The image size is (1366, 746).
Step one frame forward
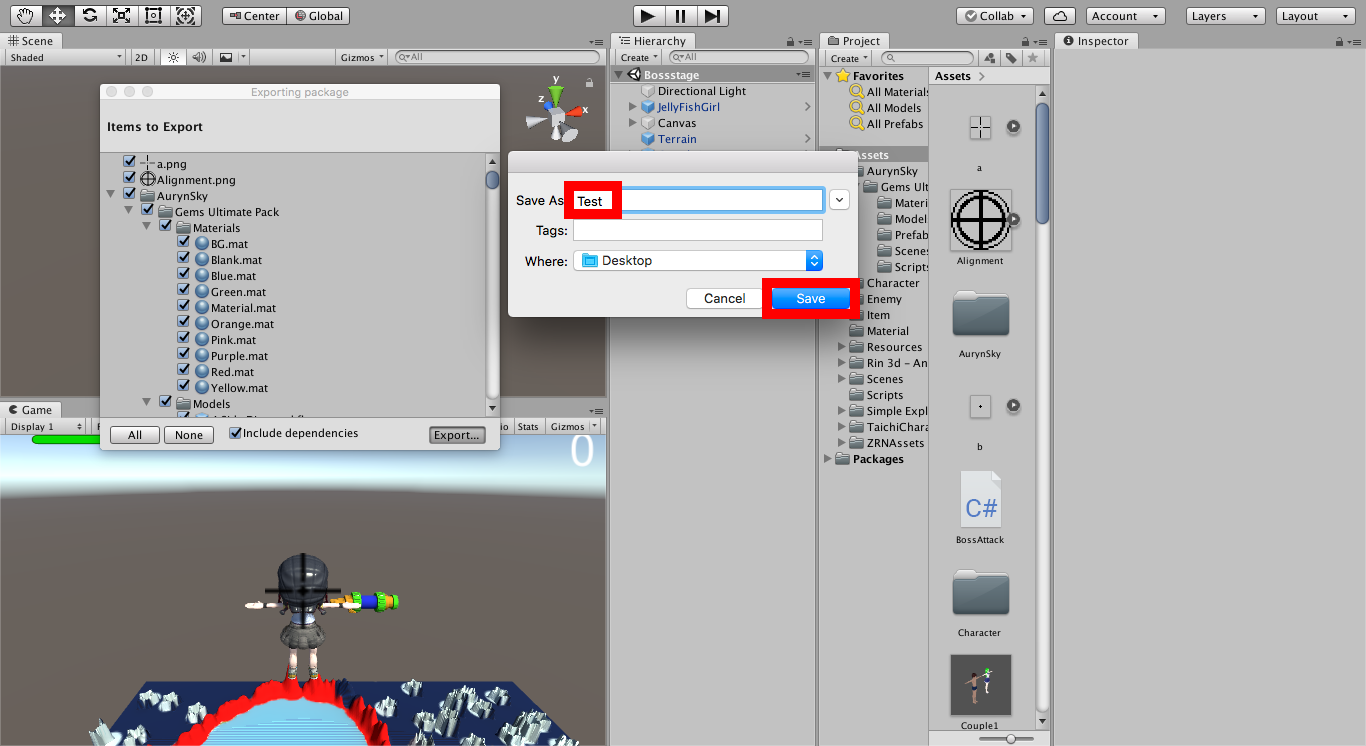click(712, 16)
